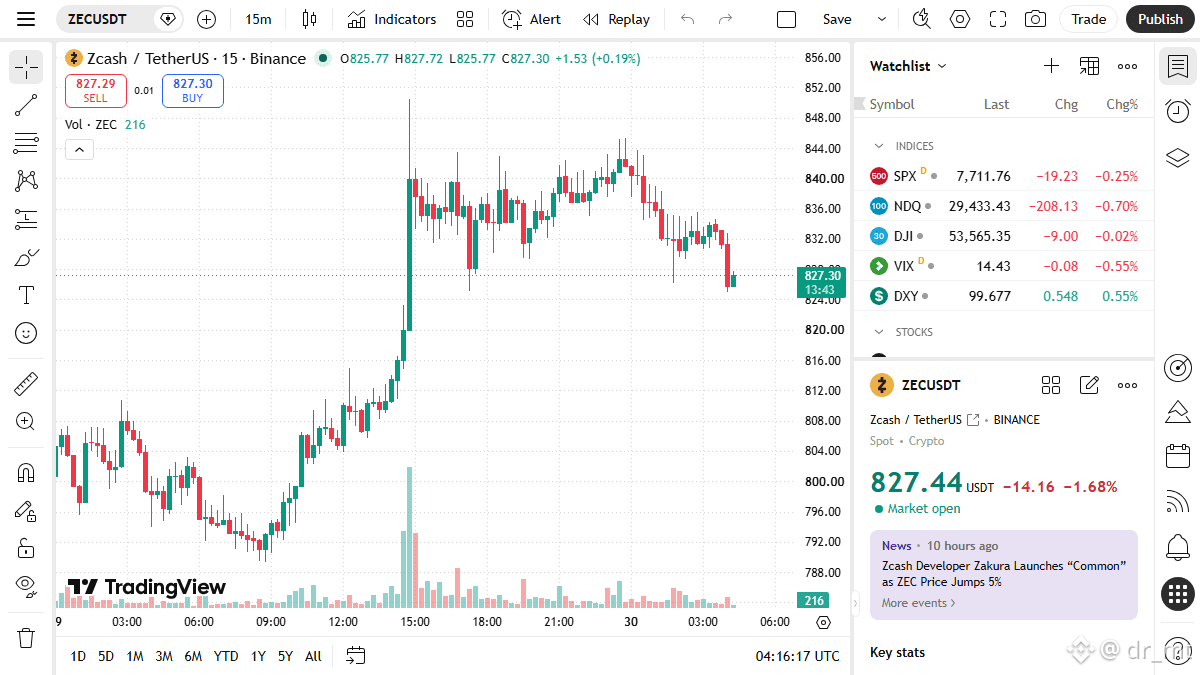Image resolution: width=1200 pixels, height=675 pixels.
Task: Open the alerts panel clock icon
Action: tap(1178, 112)
